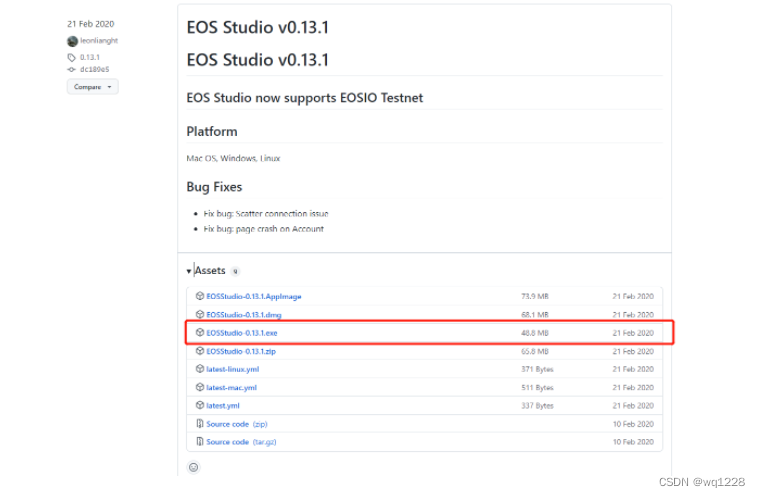Screen dimensions: 760x497
Task: Click package icon next to EOSStudio zip asset
Action: (200, 351)
